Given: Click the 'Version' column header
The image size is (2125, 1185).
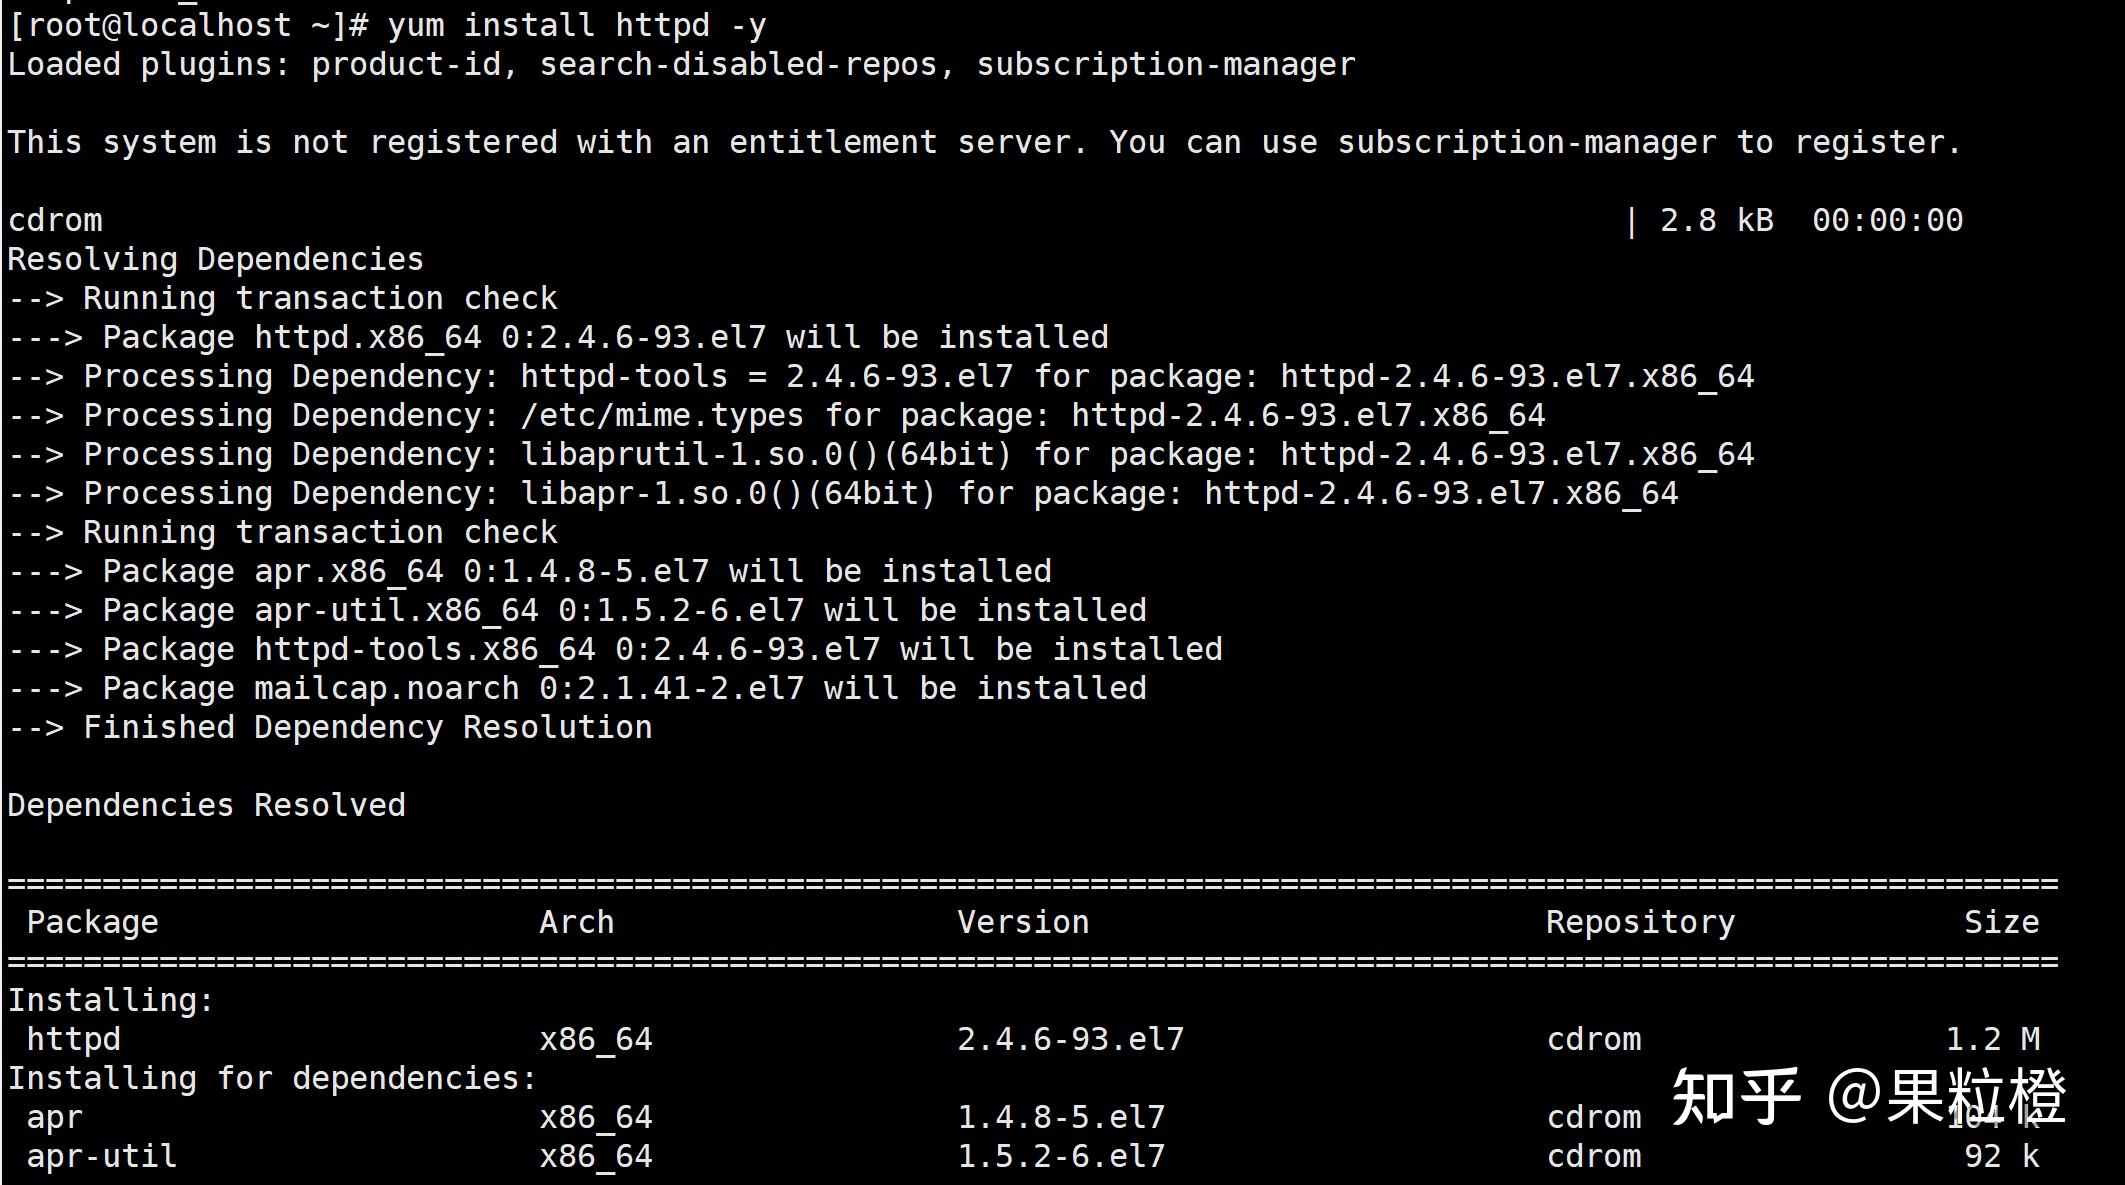Looking at the screenshot, I should (x=1024, y=922).
